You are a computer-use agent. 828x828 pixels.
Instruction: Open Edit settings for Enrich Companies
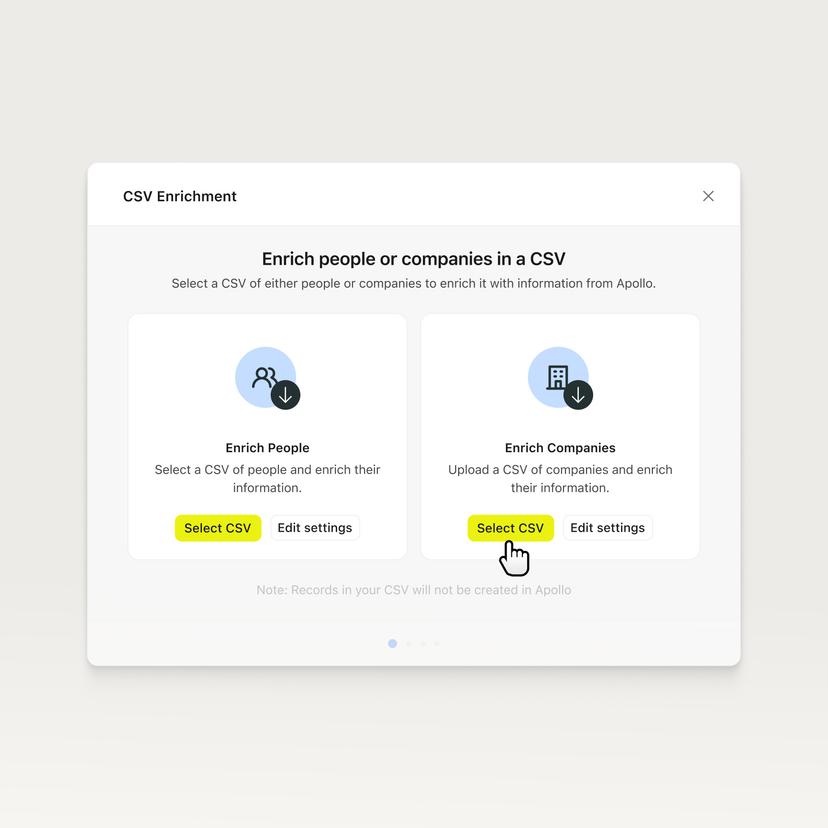click(607, 527)
